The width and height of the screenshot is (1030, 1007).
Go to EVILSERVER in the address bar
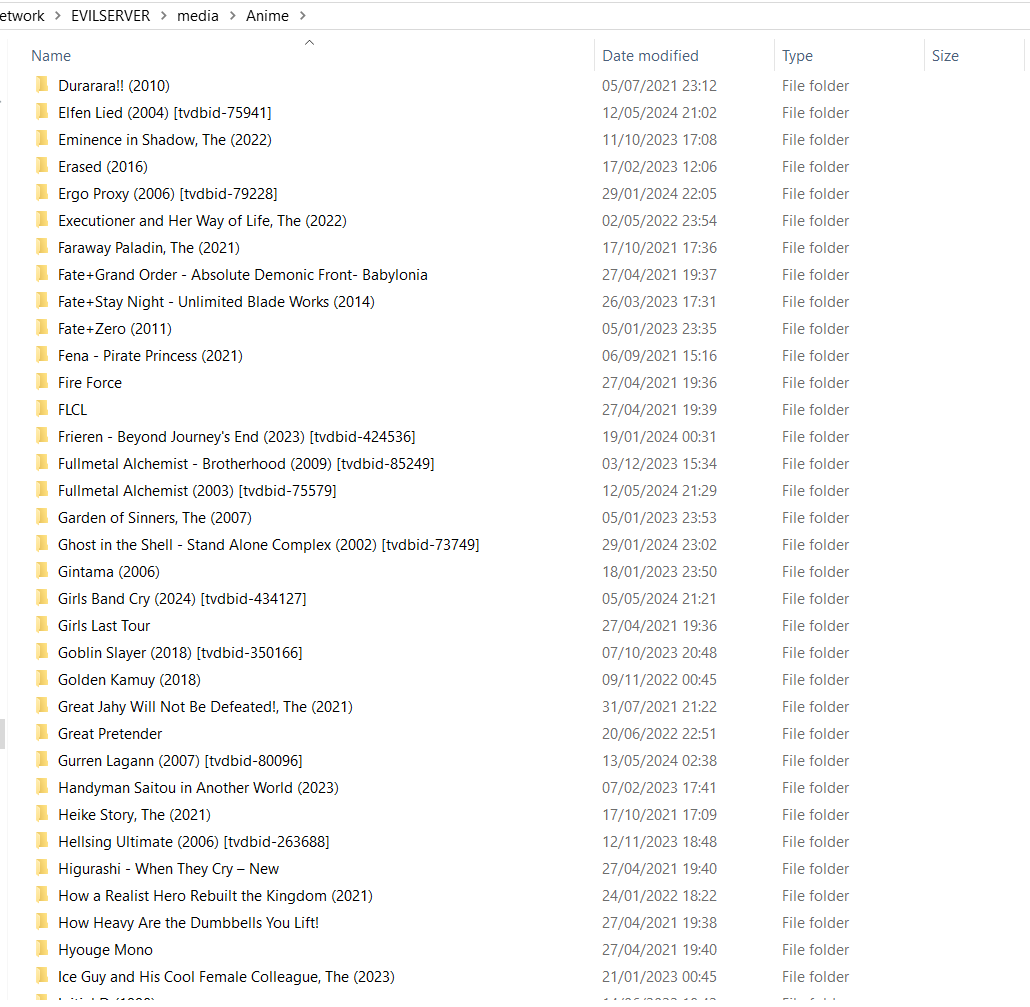110,16
